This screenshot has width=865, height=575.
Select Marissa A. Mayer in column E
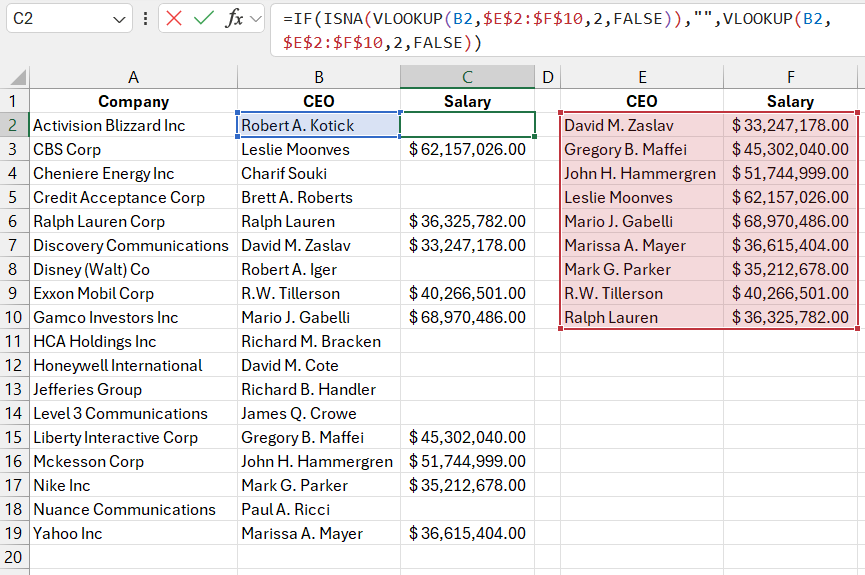point(642,245)
